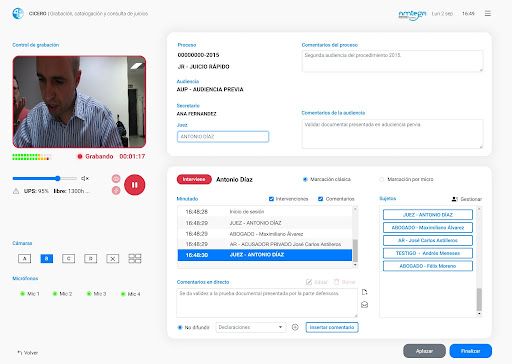The width and height of the screenshot is (512, 364).
Task: Select highlighted 16:48:30 JUEZ row
Action: coord(265,255)
